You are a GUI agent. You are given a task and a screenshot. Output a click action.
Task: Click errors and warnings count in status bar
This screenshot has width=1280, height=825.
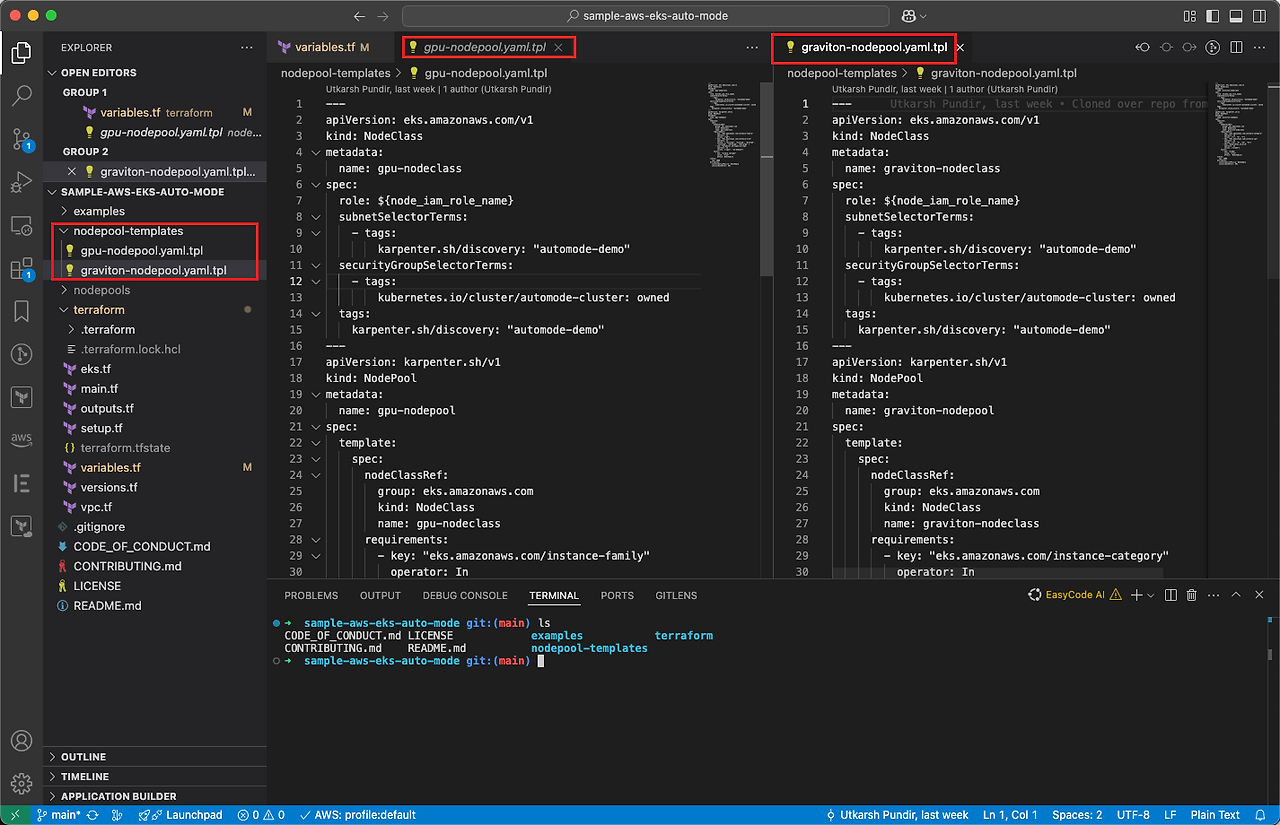point(261,815)
